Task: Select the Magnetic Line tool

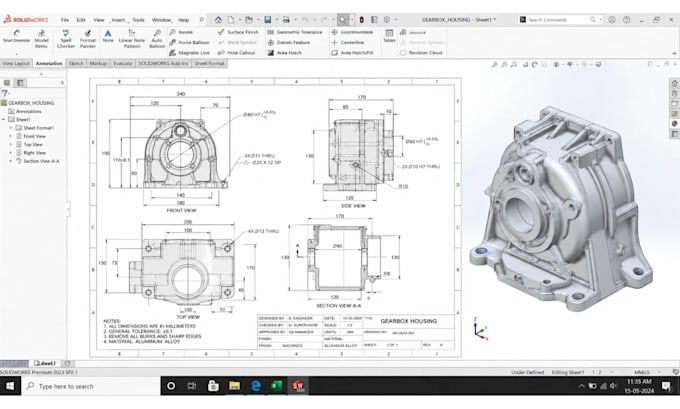Action: (x=190, y=52)
